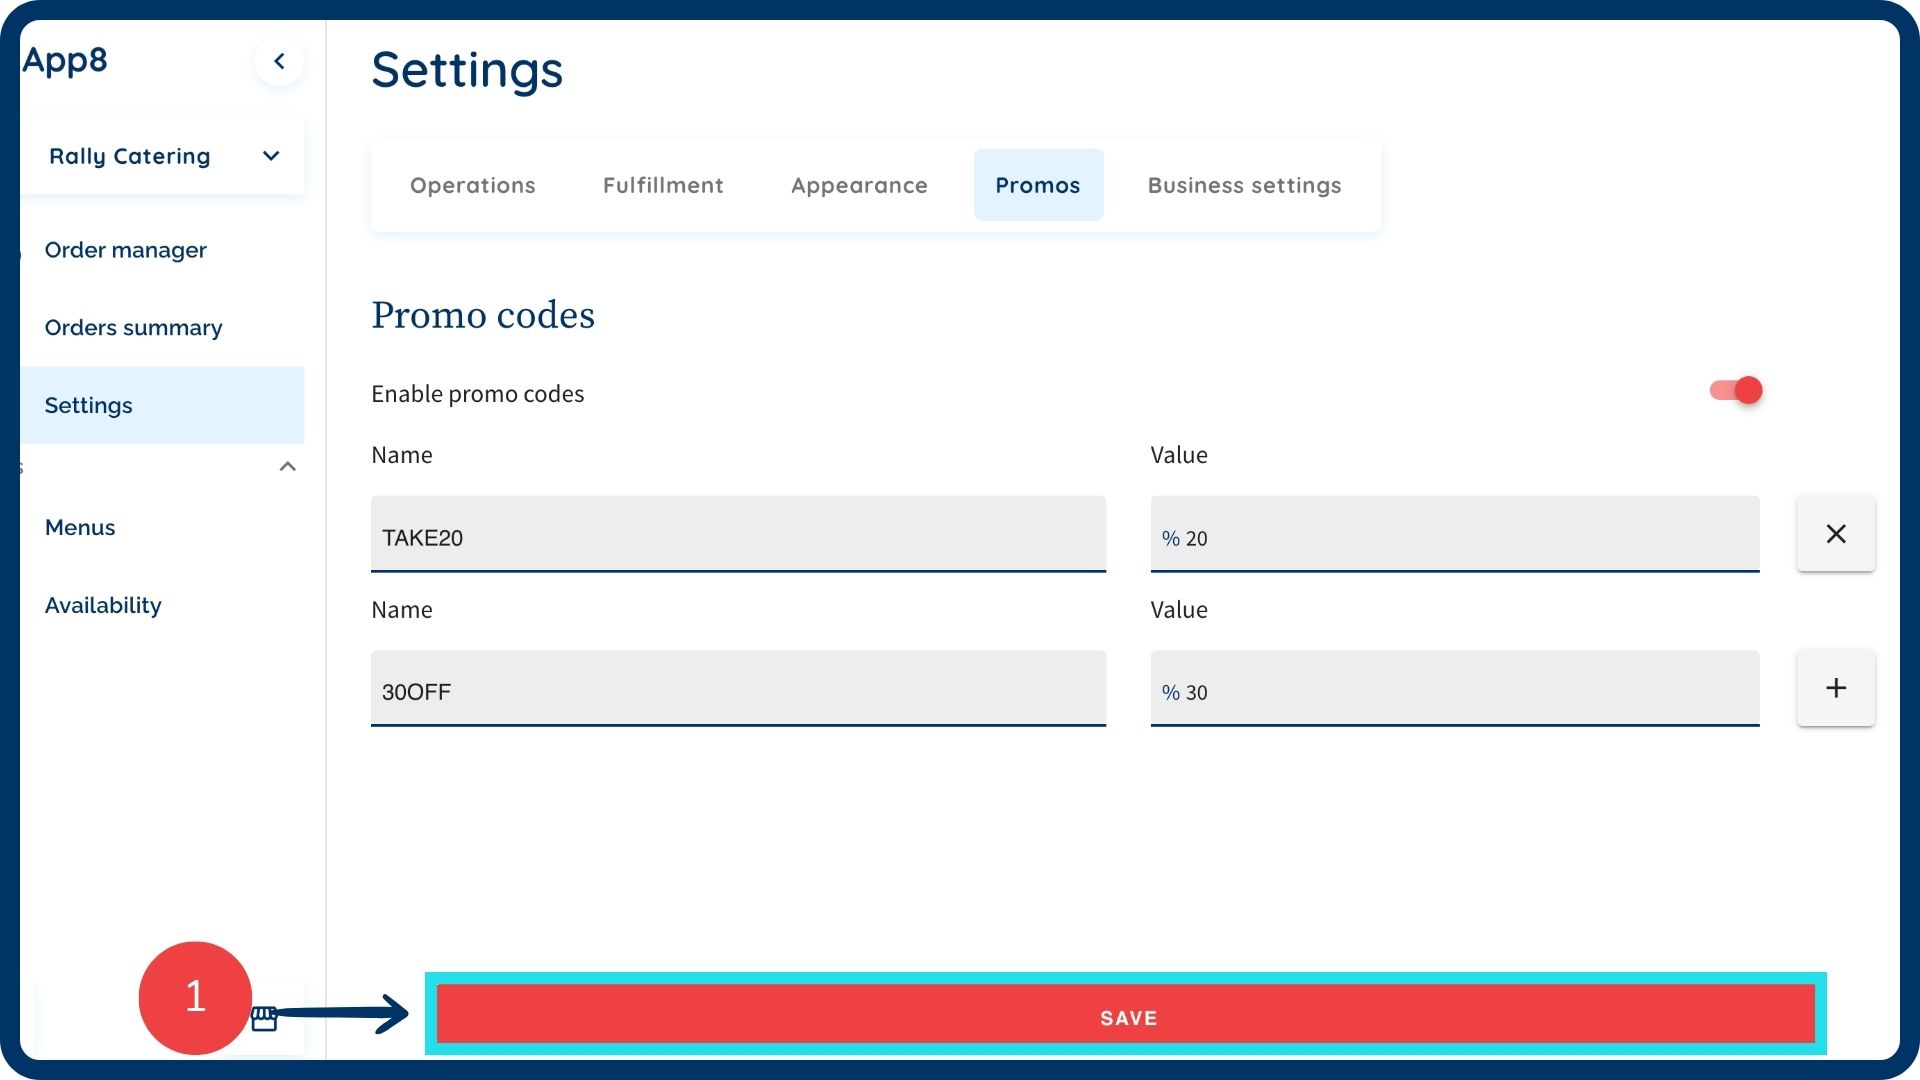This screenshot has width=1920, height=1080.
Task: Open the Fulfillment tab
Action: pos(663,185)
